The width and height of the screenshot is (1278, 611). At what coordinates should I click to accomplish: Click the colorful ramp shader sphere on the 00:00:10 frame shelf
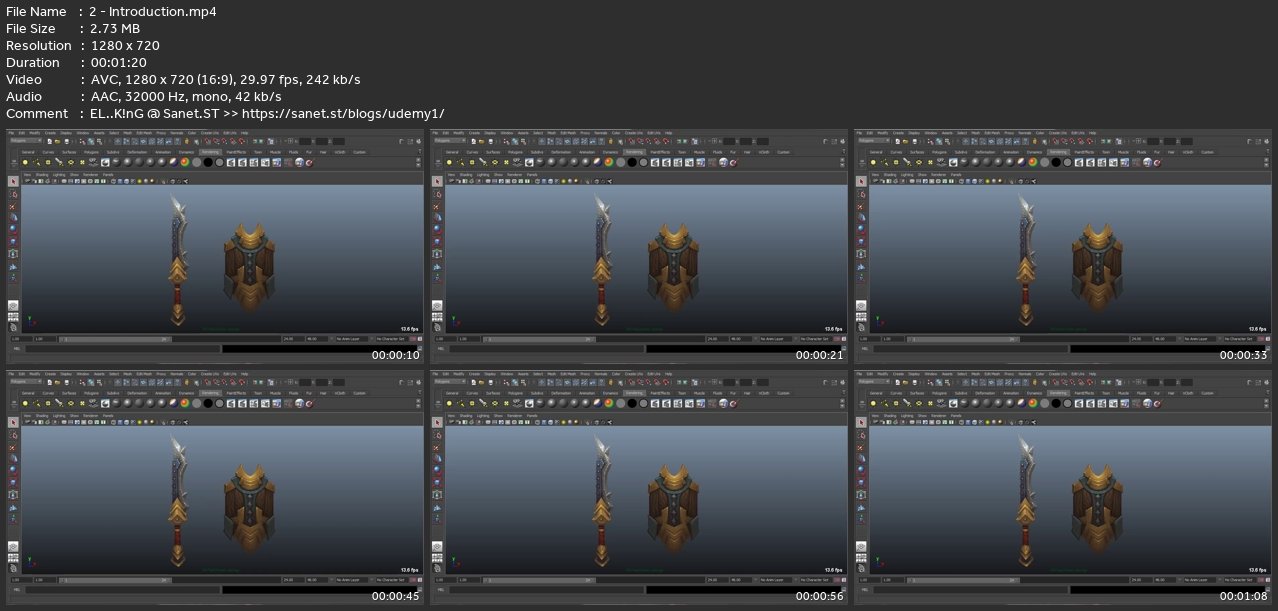185,162
